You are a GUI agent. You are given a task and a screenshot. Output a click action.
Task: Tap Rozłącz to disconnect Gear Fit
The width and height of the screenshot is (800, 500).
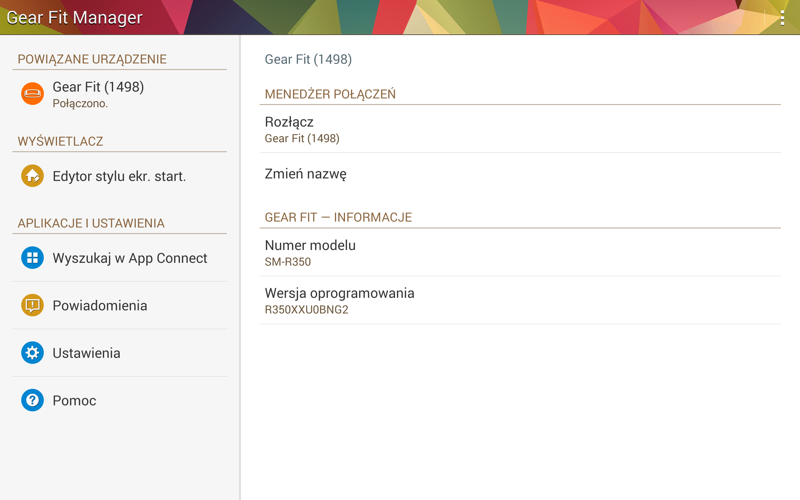coord(520,129)
